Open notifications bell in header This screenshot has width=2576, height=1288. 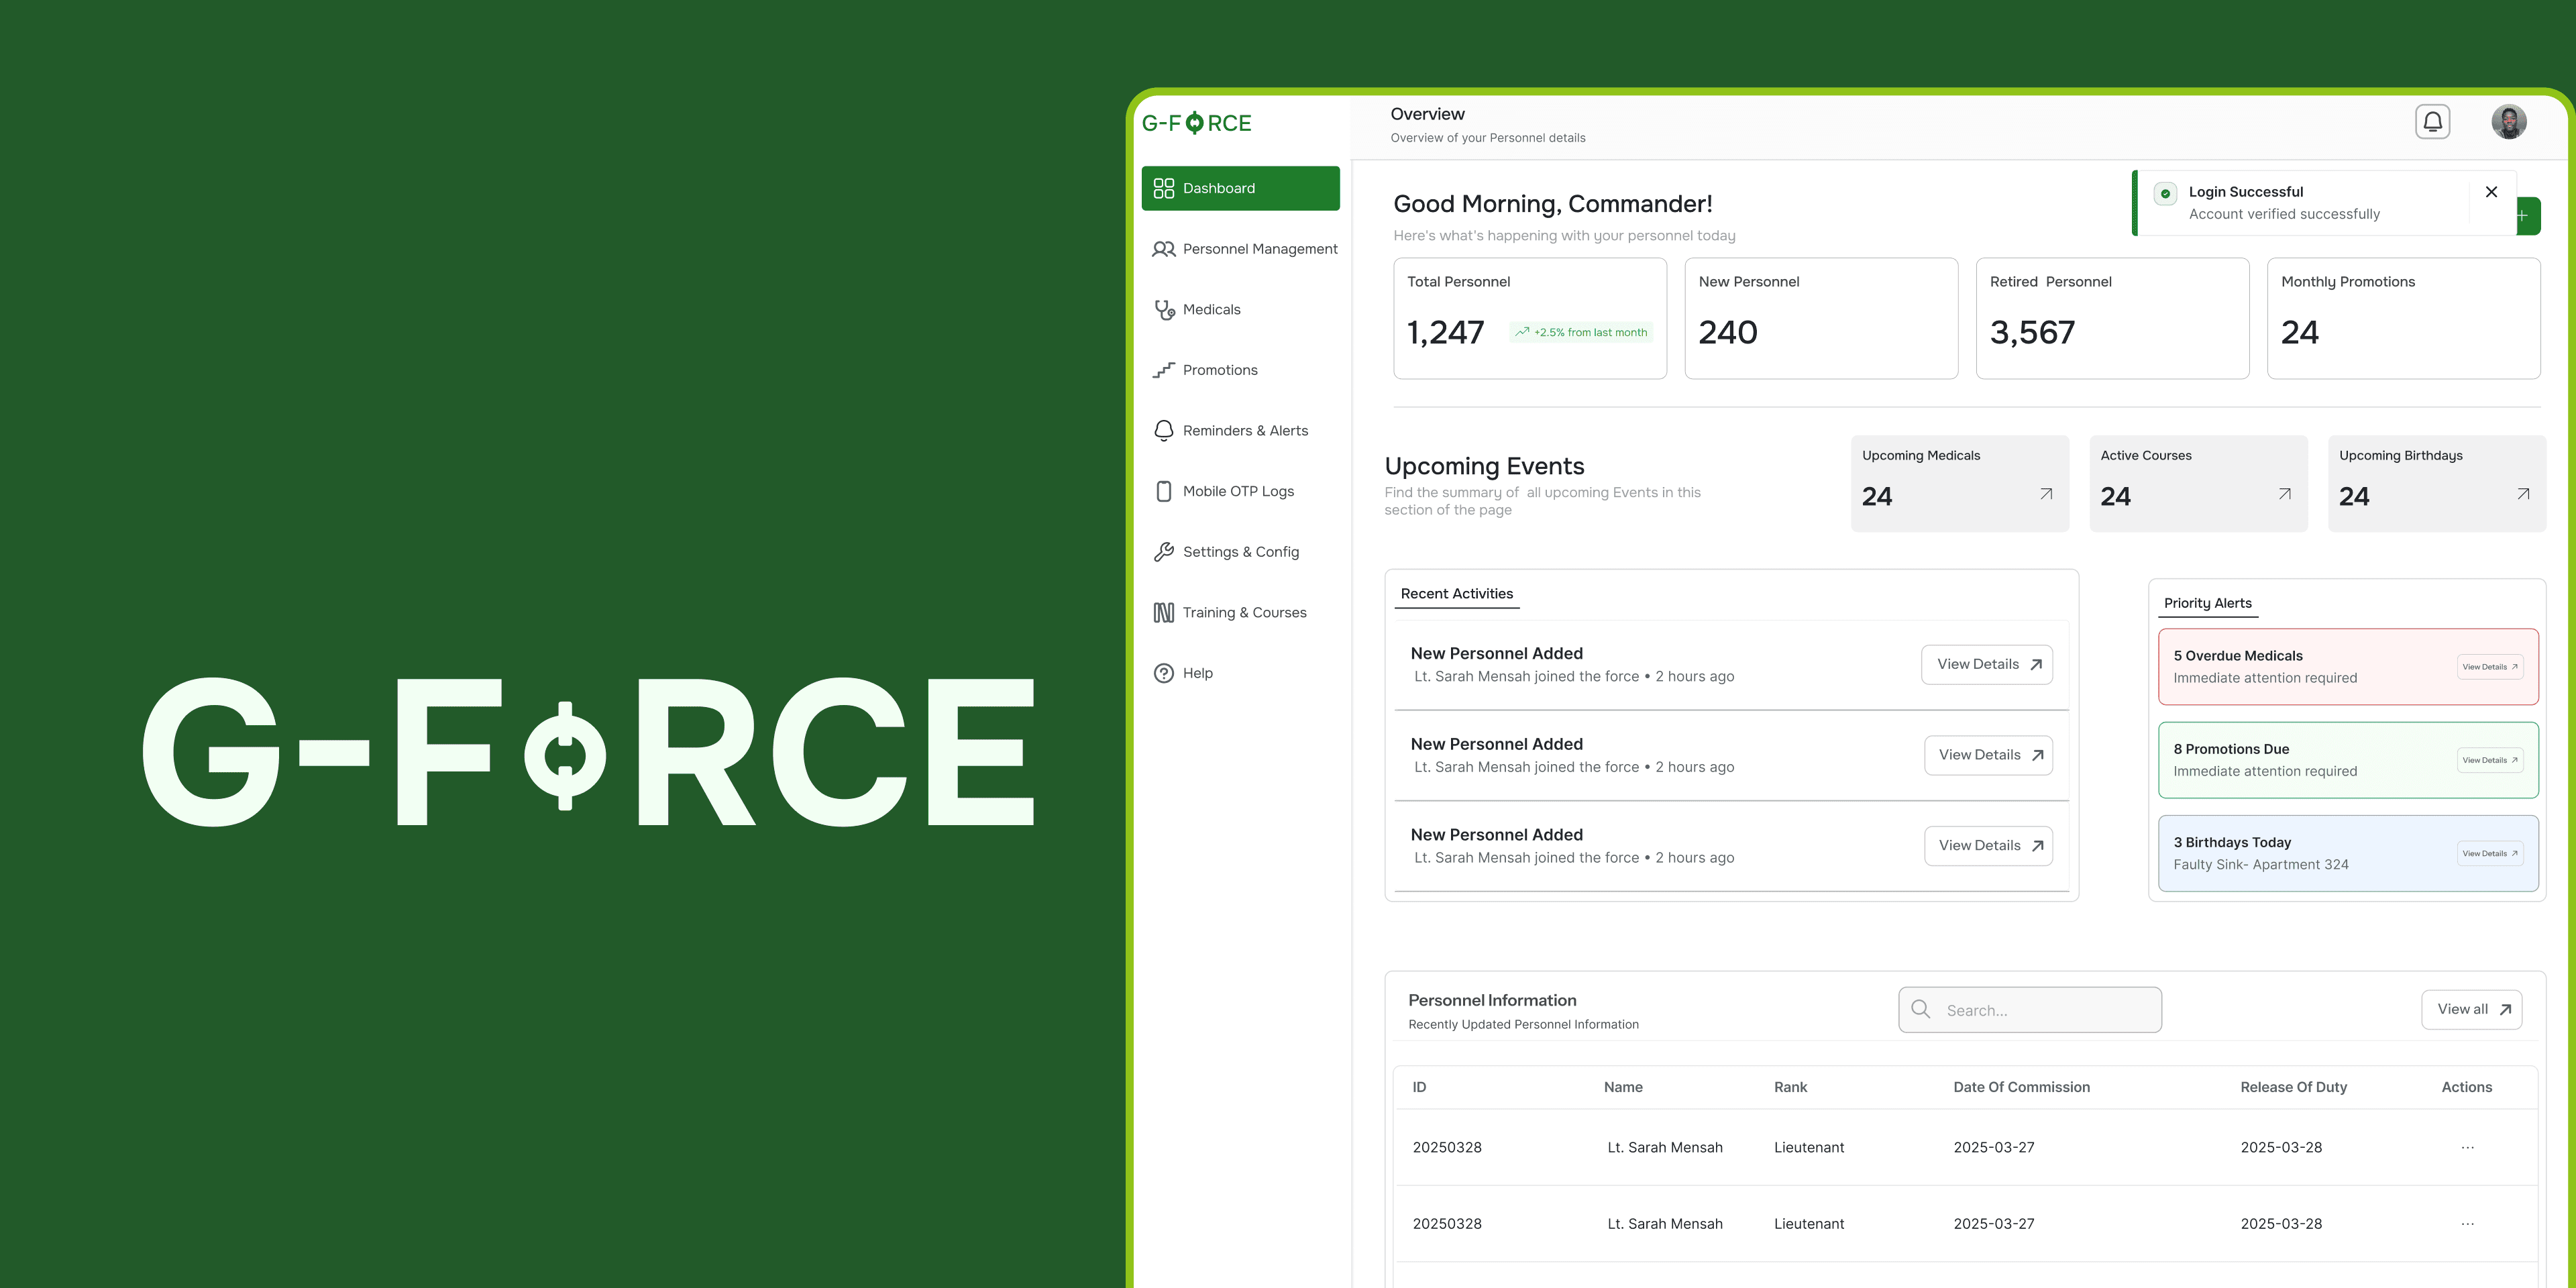[x=2432, y=122]
